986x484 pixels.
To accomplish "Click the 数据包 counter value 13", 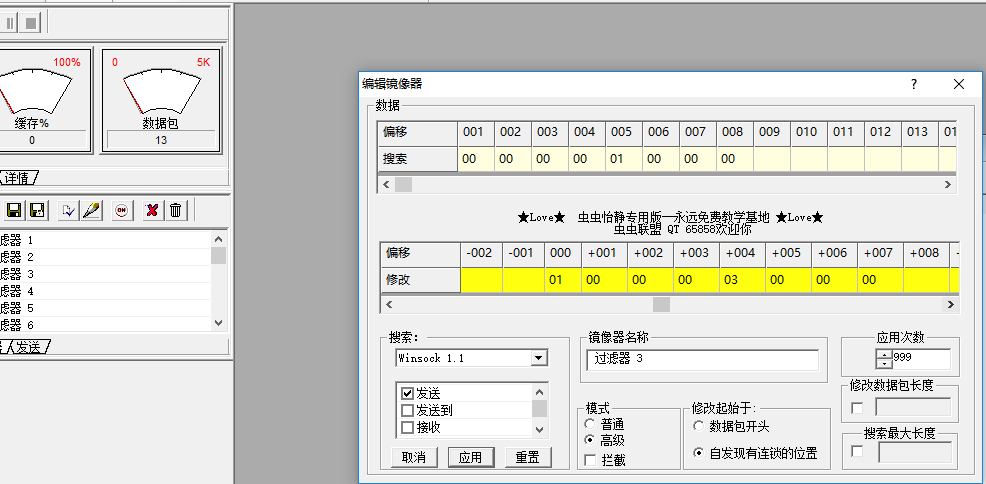I will (161, 140).
